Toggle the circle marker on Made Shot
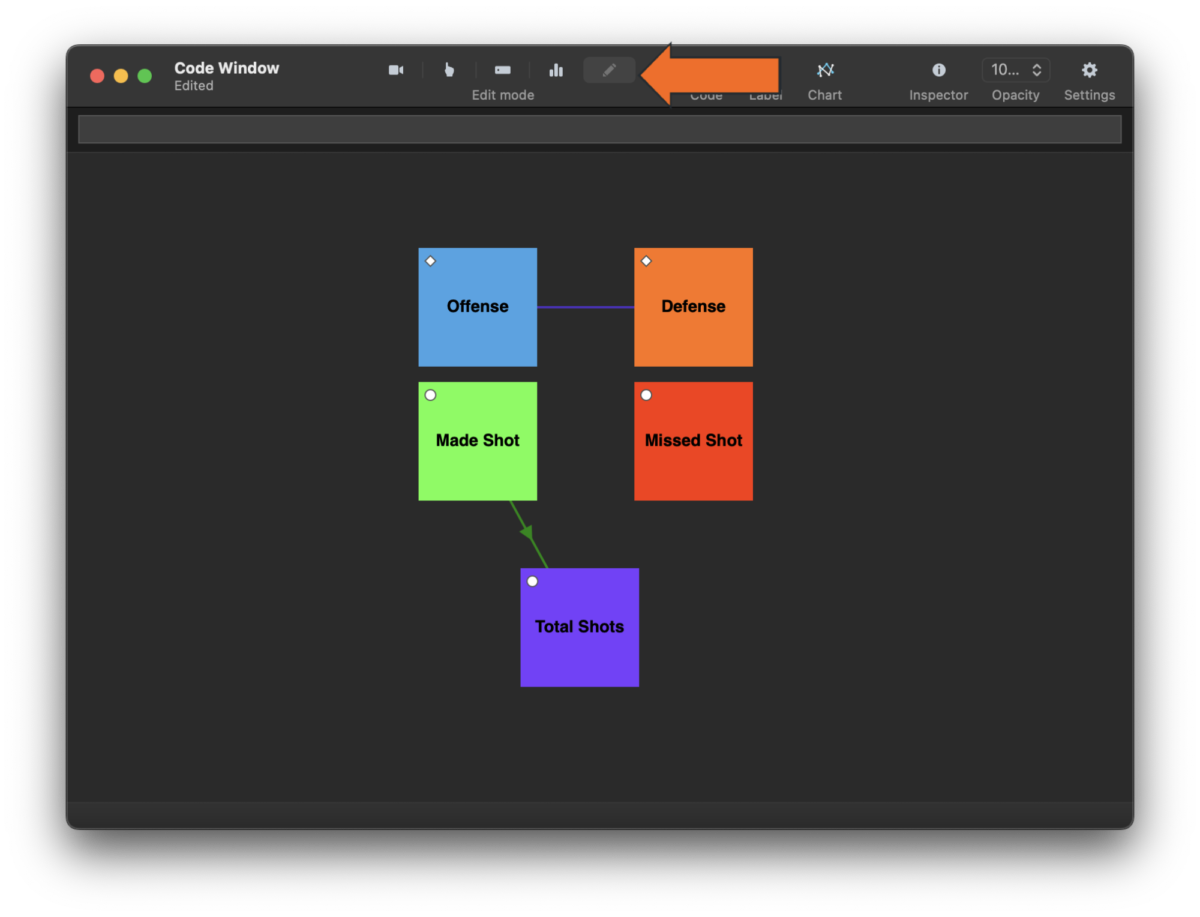Screen dimensions: 1200x917 pos(431,395)
